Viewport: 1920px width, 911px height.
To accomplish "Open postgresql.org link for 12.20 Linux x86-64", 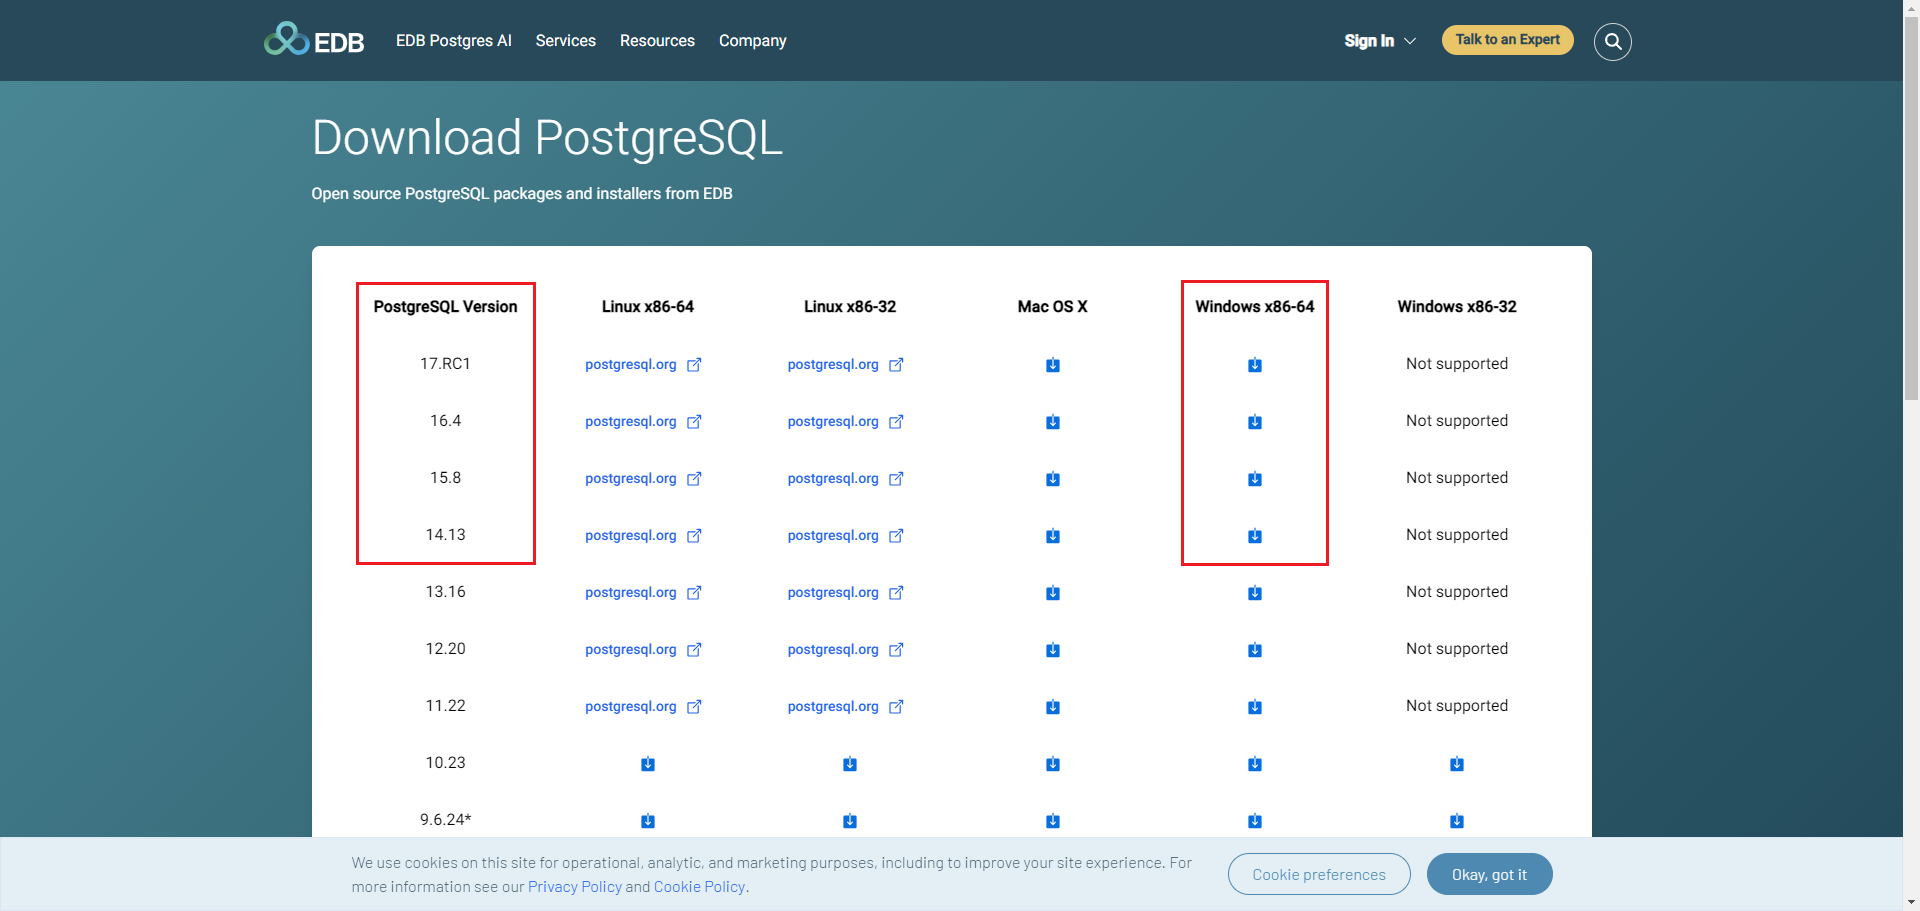I will (643, 650).
